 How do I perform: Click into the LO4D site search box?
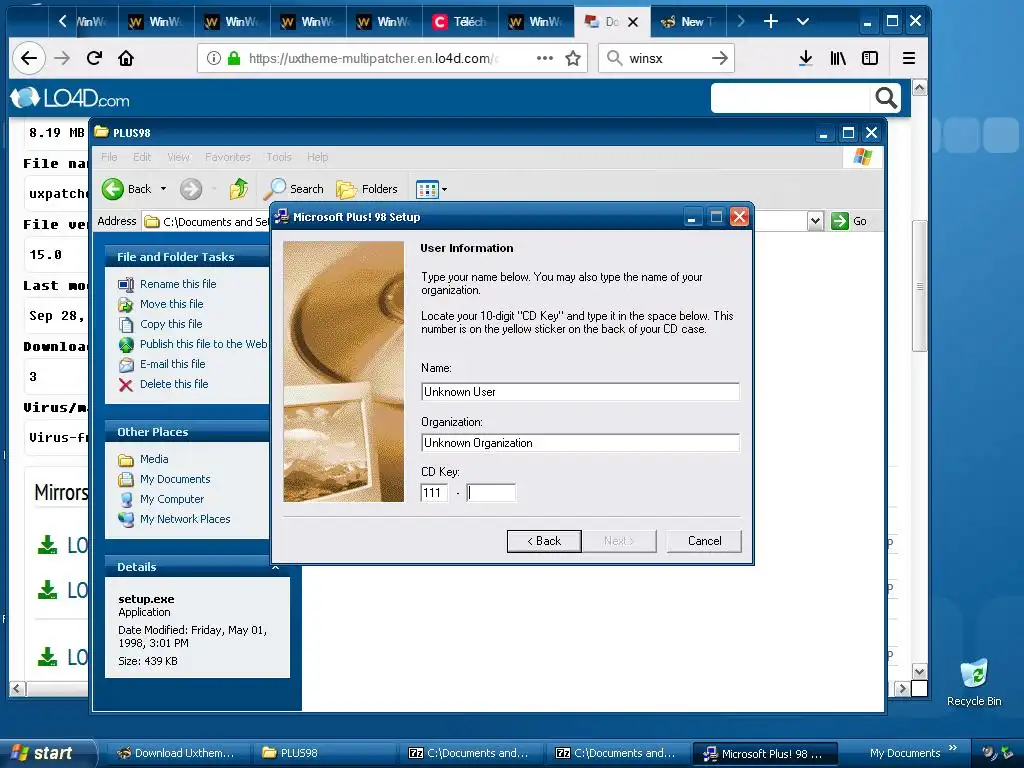tap(791, 98)
